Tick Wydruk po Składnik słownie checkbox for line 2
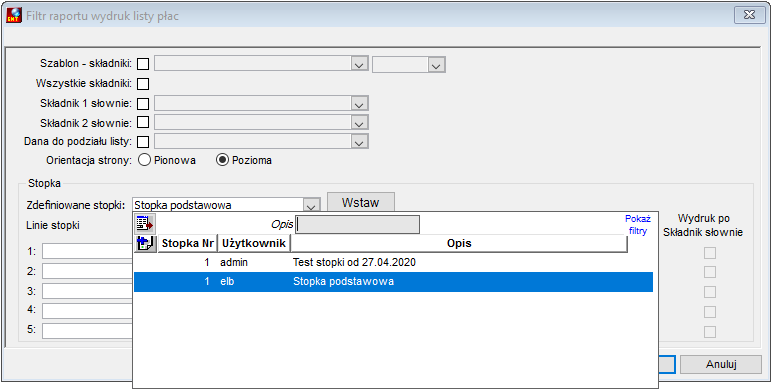 point(709,273)
